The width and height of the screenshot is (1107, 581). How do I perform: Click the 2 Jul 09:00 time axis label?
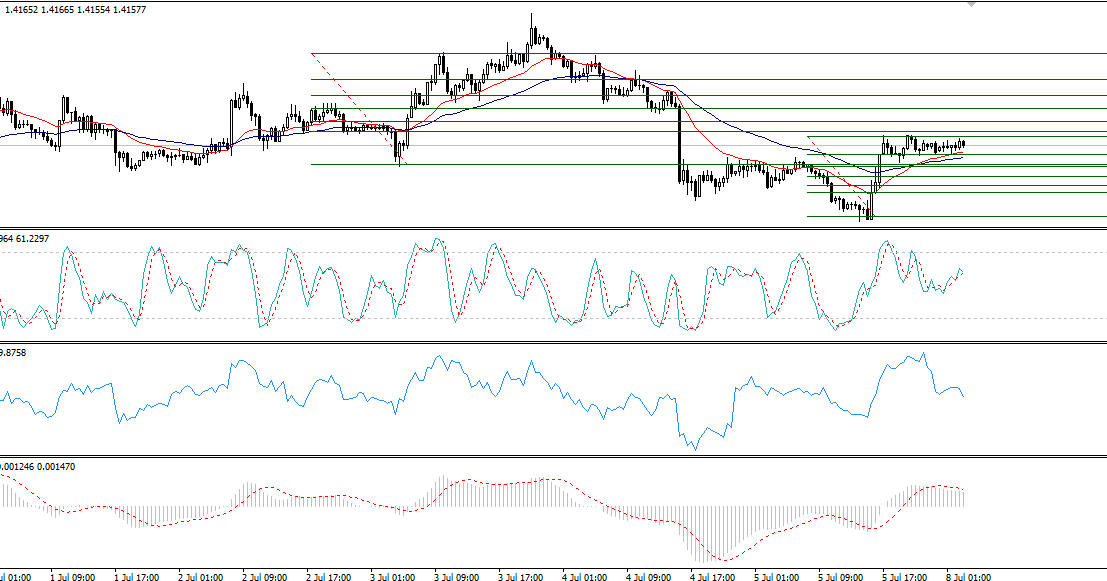pyautogui.click(x=265, y=577)
